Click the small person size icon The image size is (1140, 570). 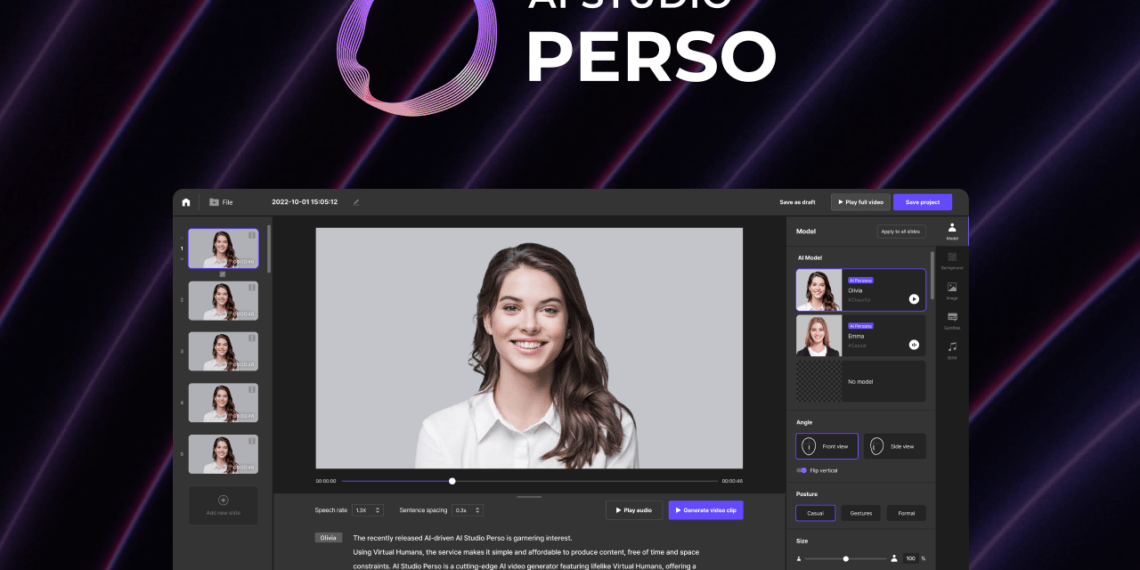click(799, 558)
